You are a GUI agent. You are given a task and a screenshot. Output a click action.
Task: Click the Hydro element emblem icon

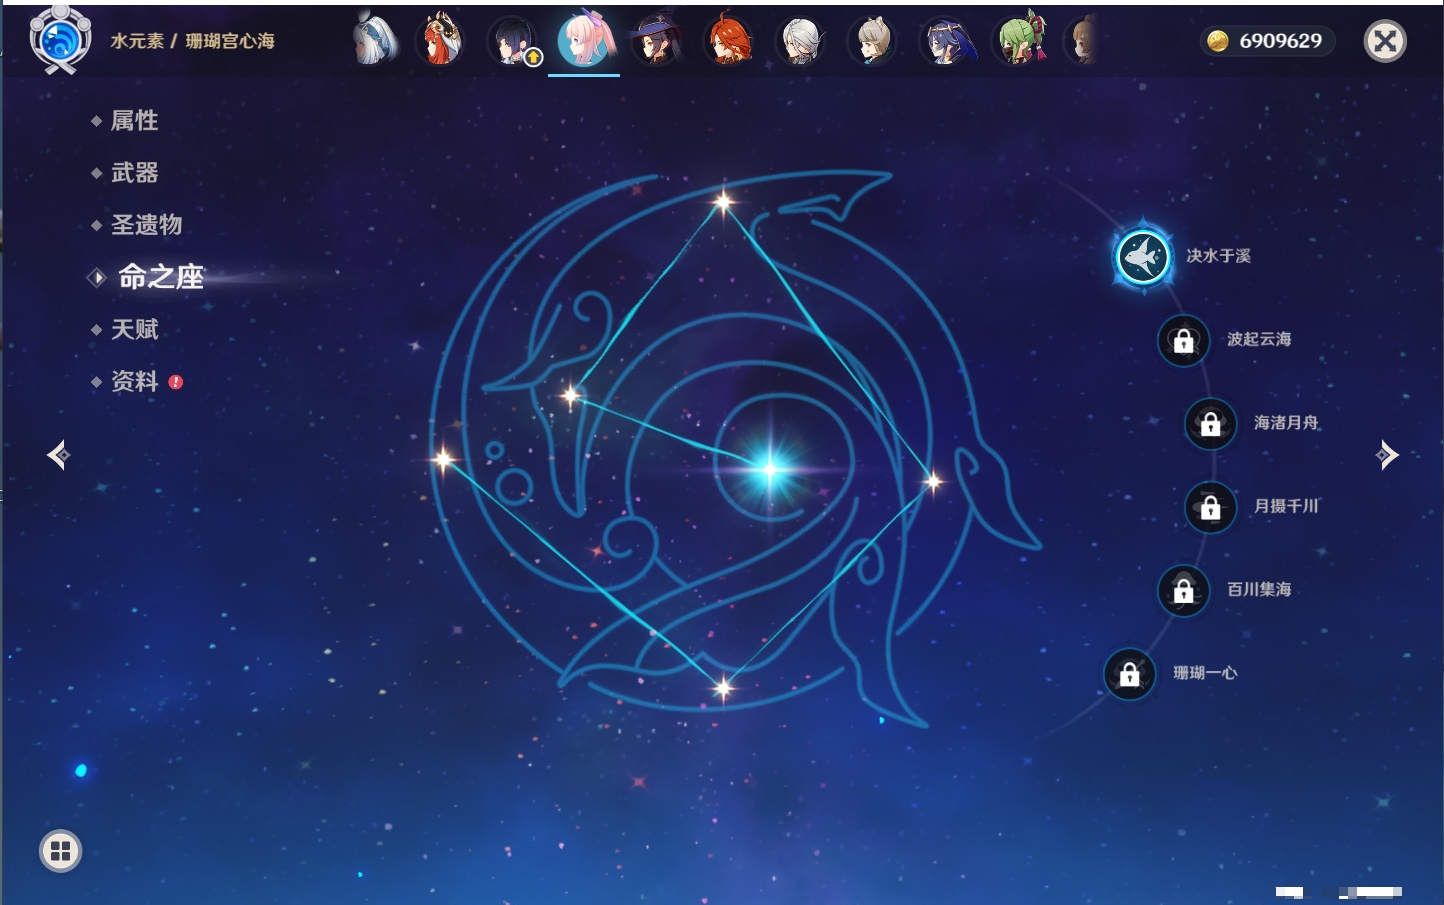(x=60, y=40)
